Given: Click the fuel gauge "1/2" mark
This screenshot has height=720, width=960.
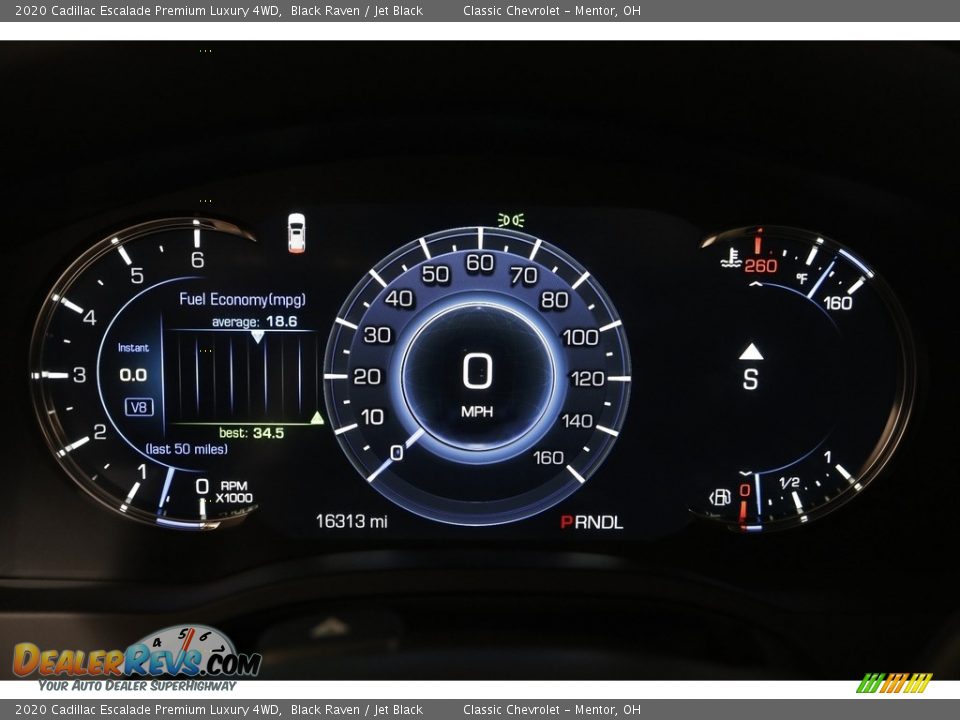Looking at the screenshot, I should point(789,482).
